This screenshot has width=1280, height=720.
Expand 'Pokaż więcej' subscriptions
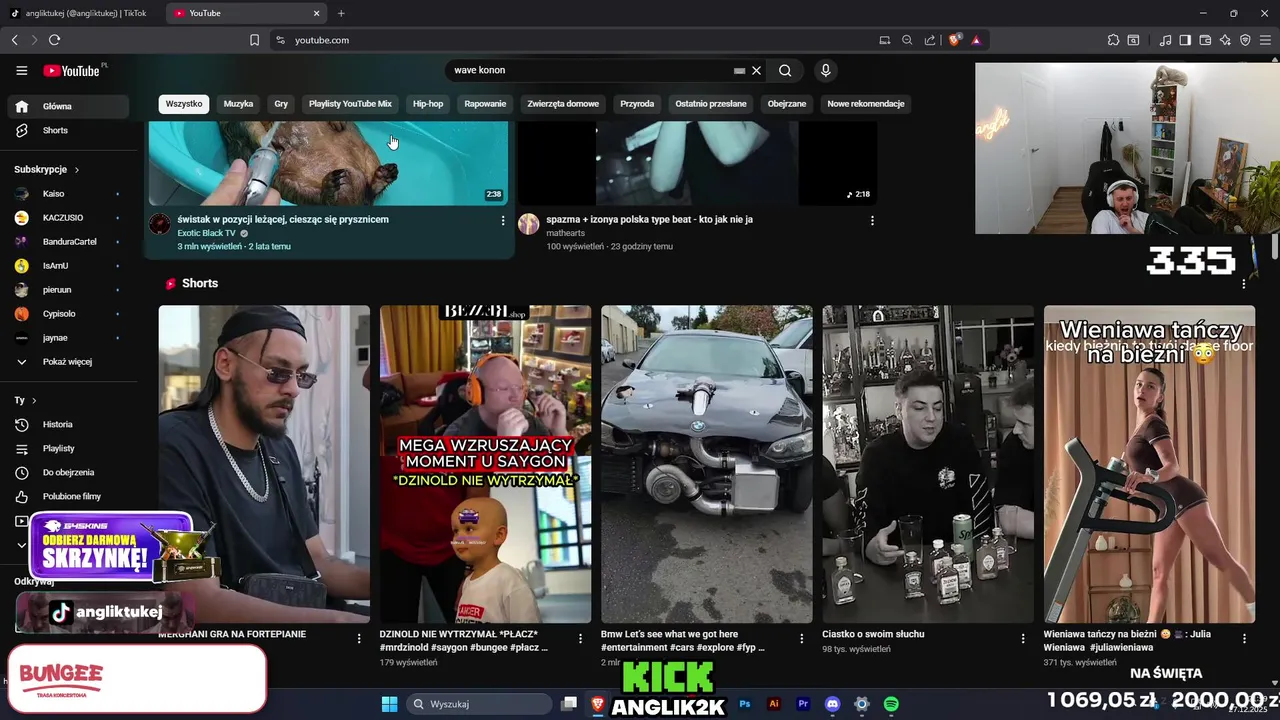pos(68,362)
